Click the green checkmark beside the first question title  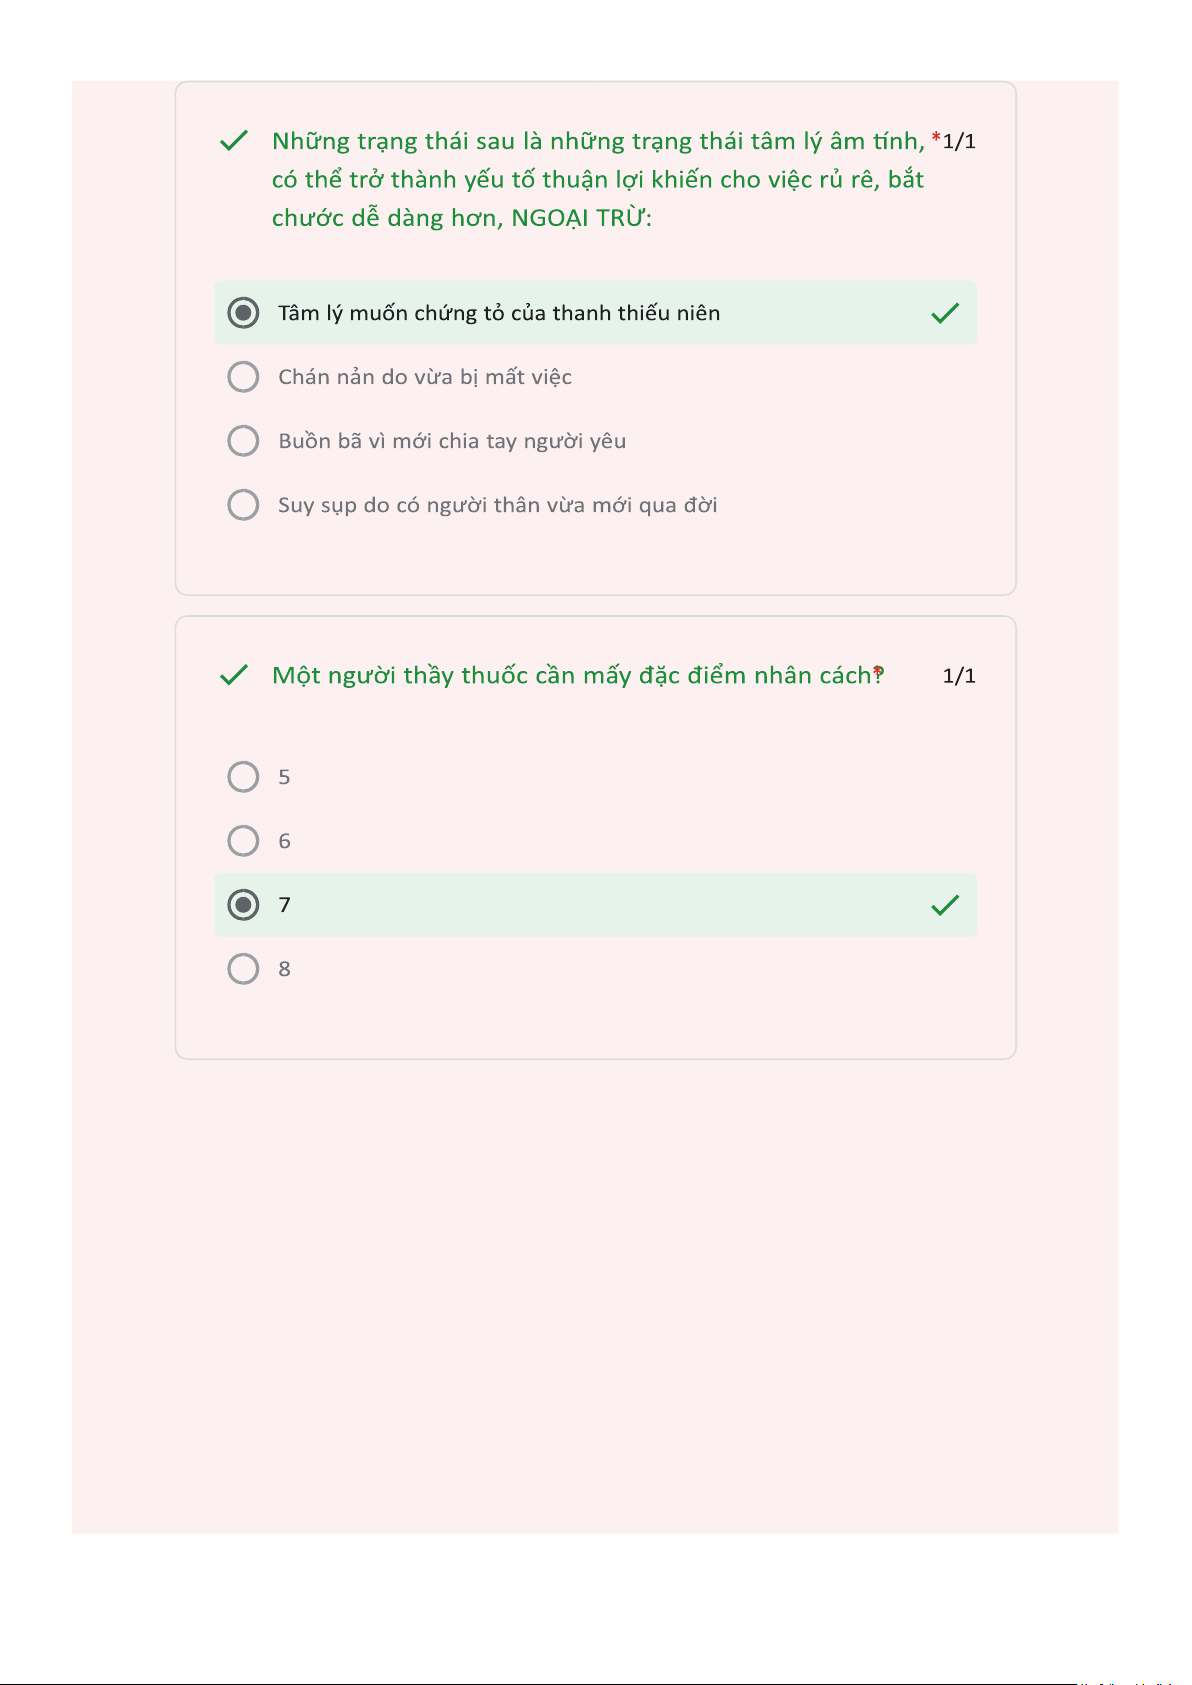pos(233,141)
